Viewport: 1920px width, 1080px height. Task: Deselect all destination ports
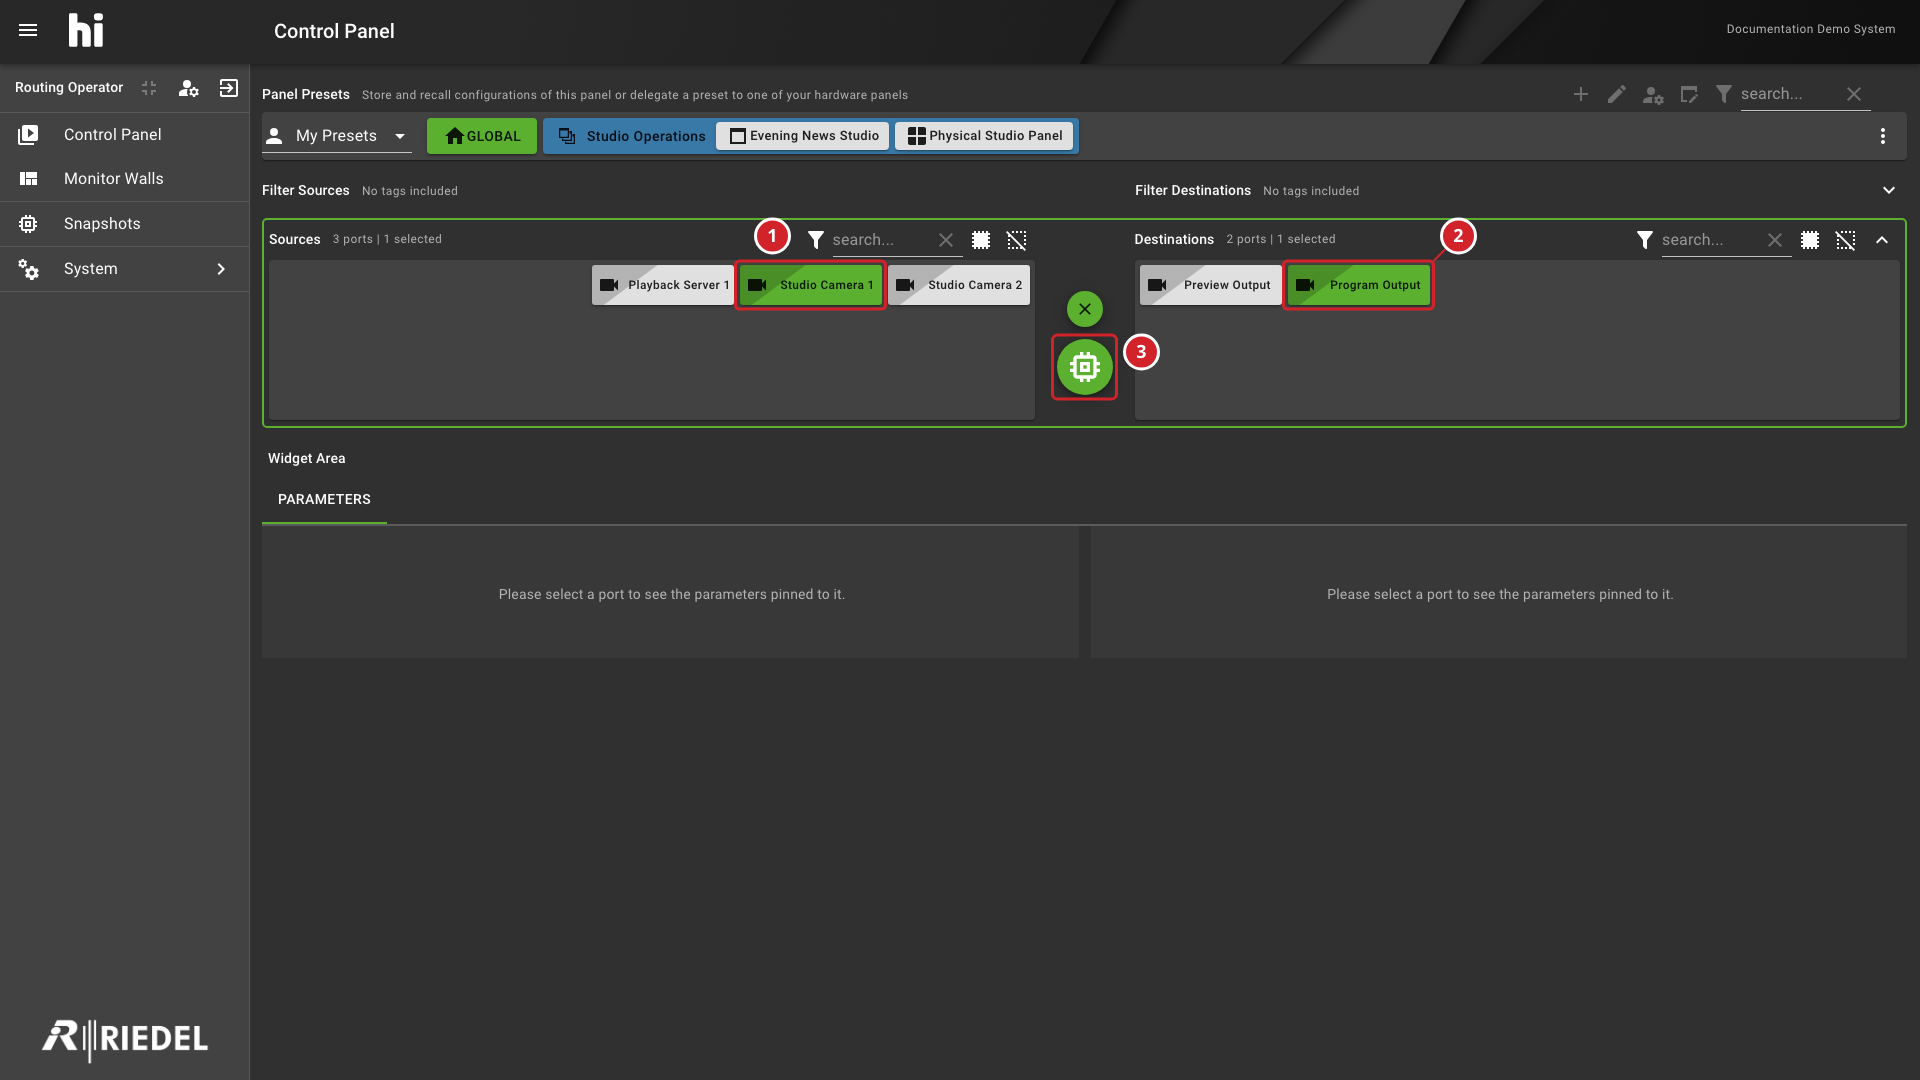click(x=1846, y=240)
